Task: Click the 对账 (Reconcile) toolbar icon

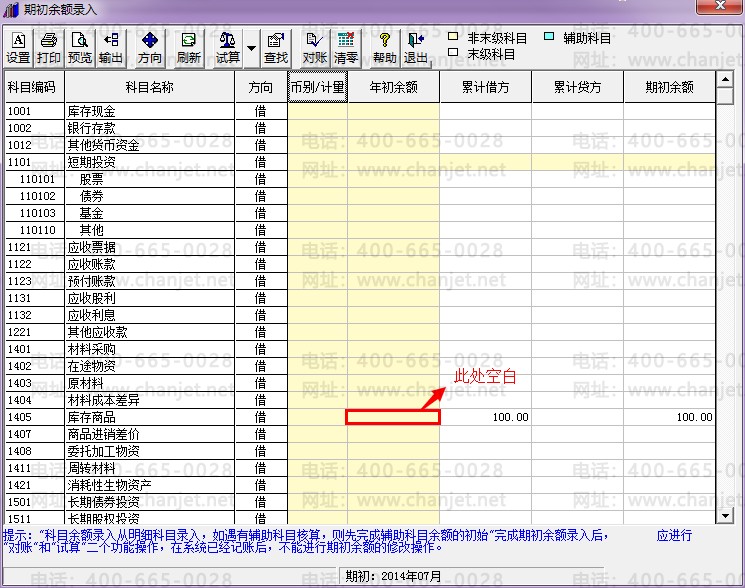Action: pyautogui.click(x=315, y=48)
